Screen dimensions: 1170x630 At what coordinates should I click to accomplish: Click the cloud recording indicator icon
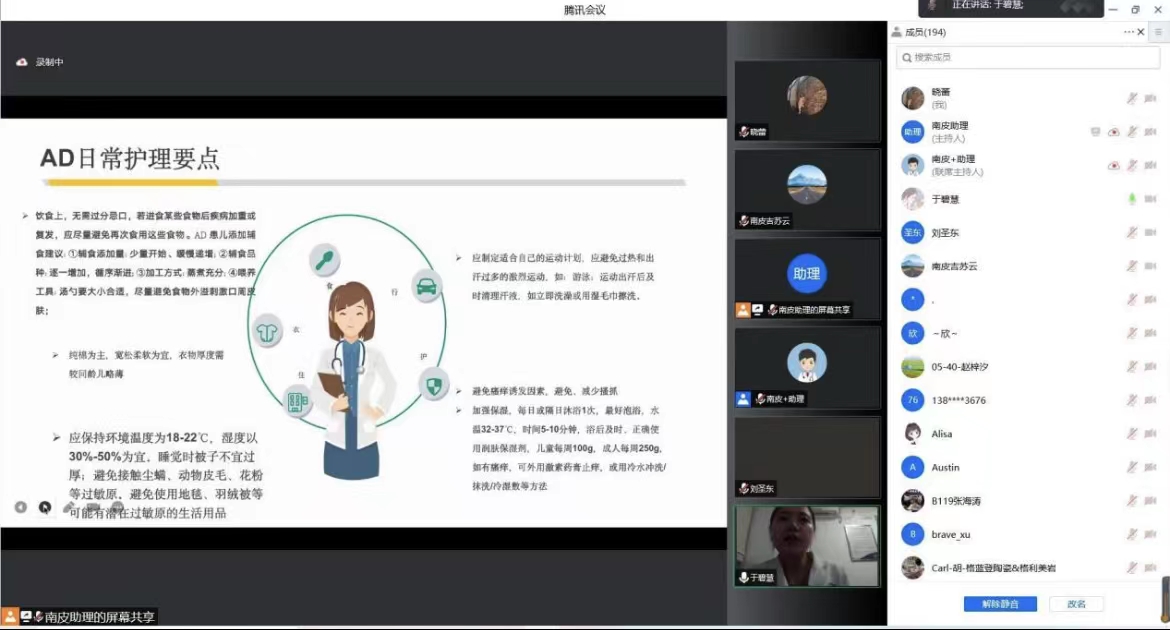pyautogui.click(x=22, y=62)
